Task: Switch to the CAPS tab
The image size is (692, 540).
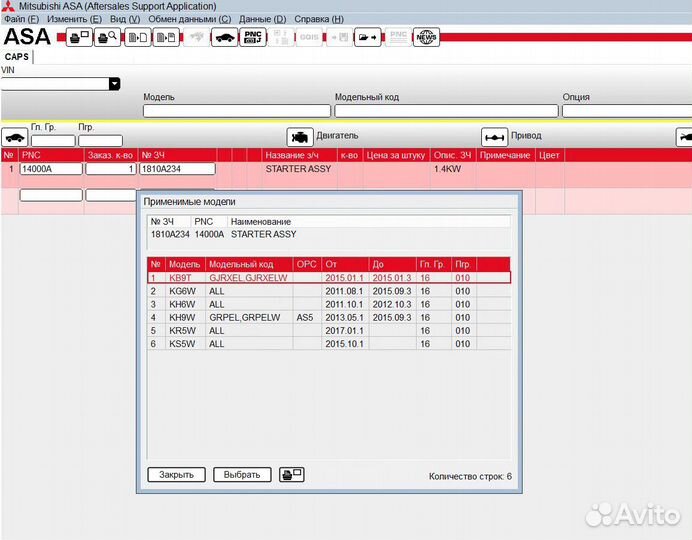Action: pos(17,57)
